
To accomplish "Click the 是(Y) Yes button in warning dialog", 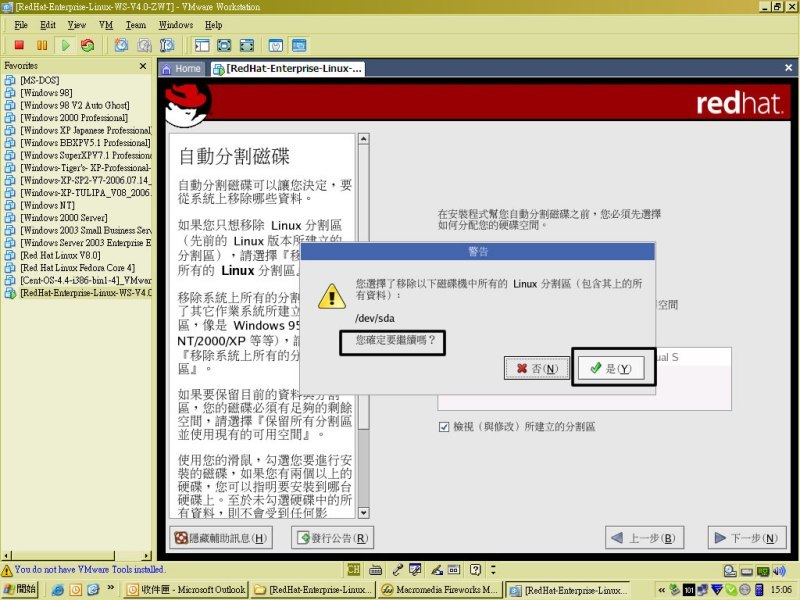I will pos(611,368).
